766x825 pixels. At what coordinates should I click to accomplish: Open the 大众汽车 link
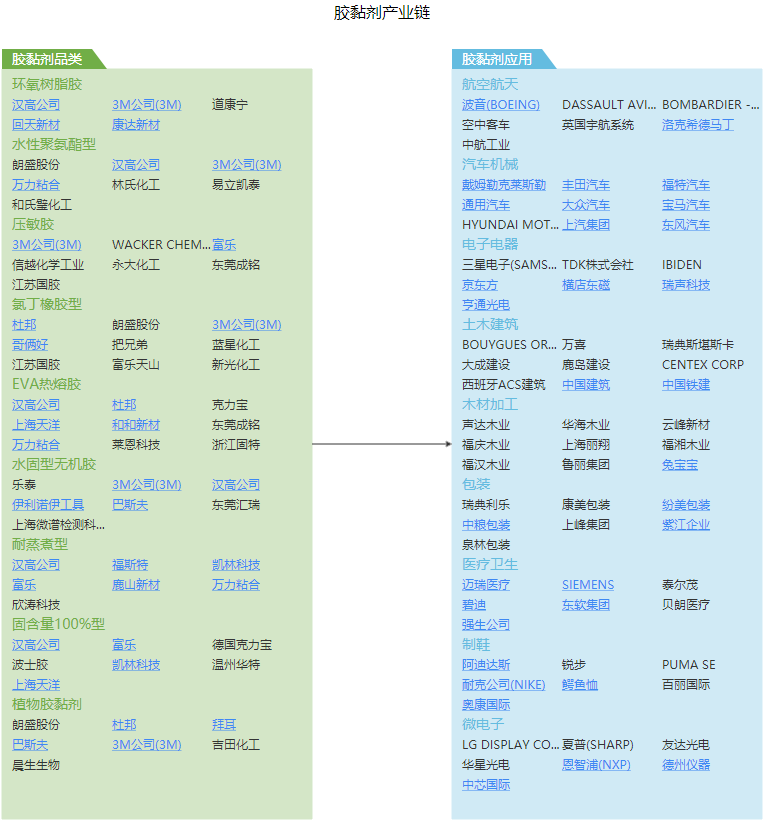point(586,205)
